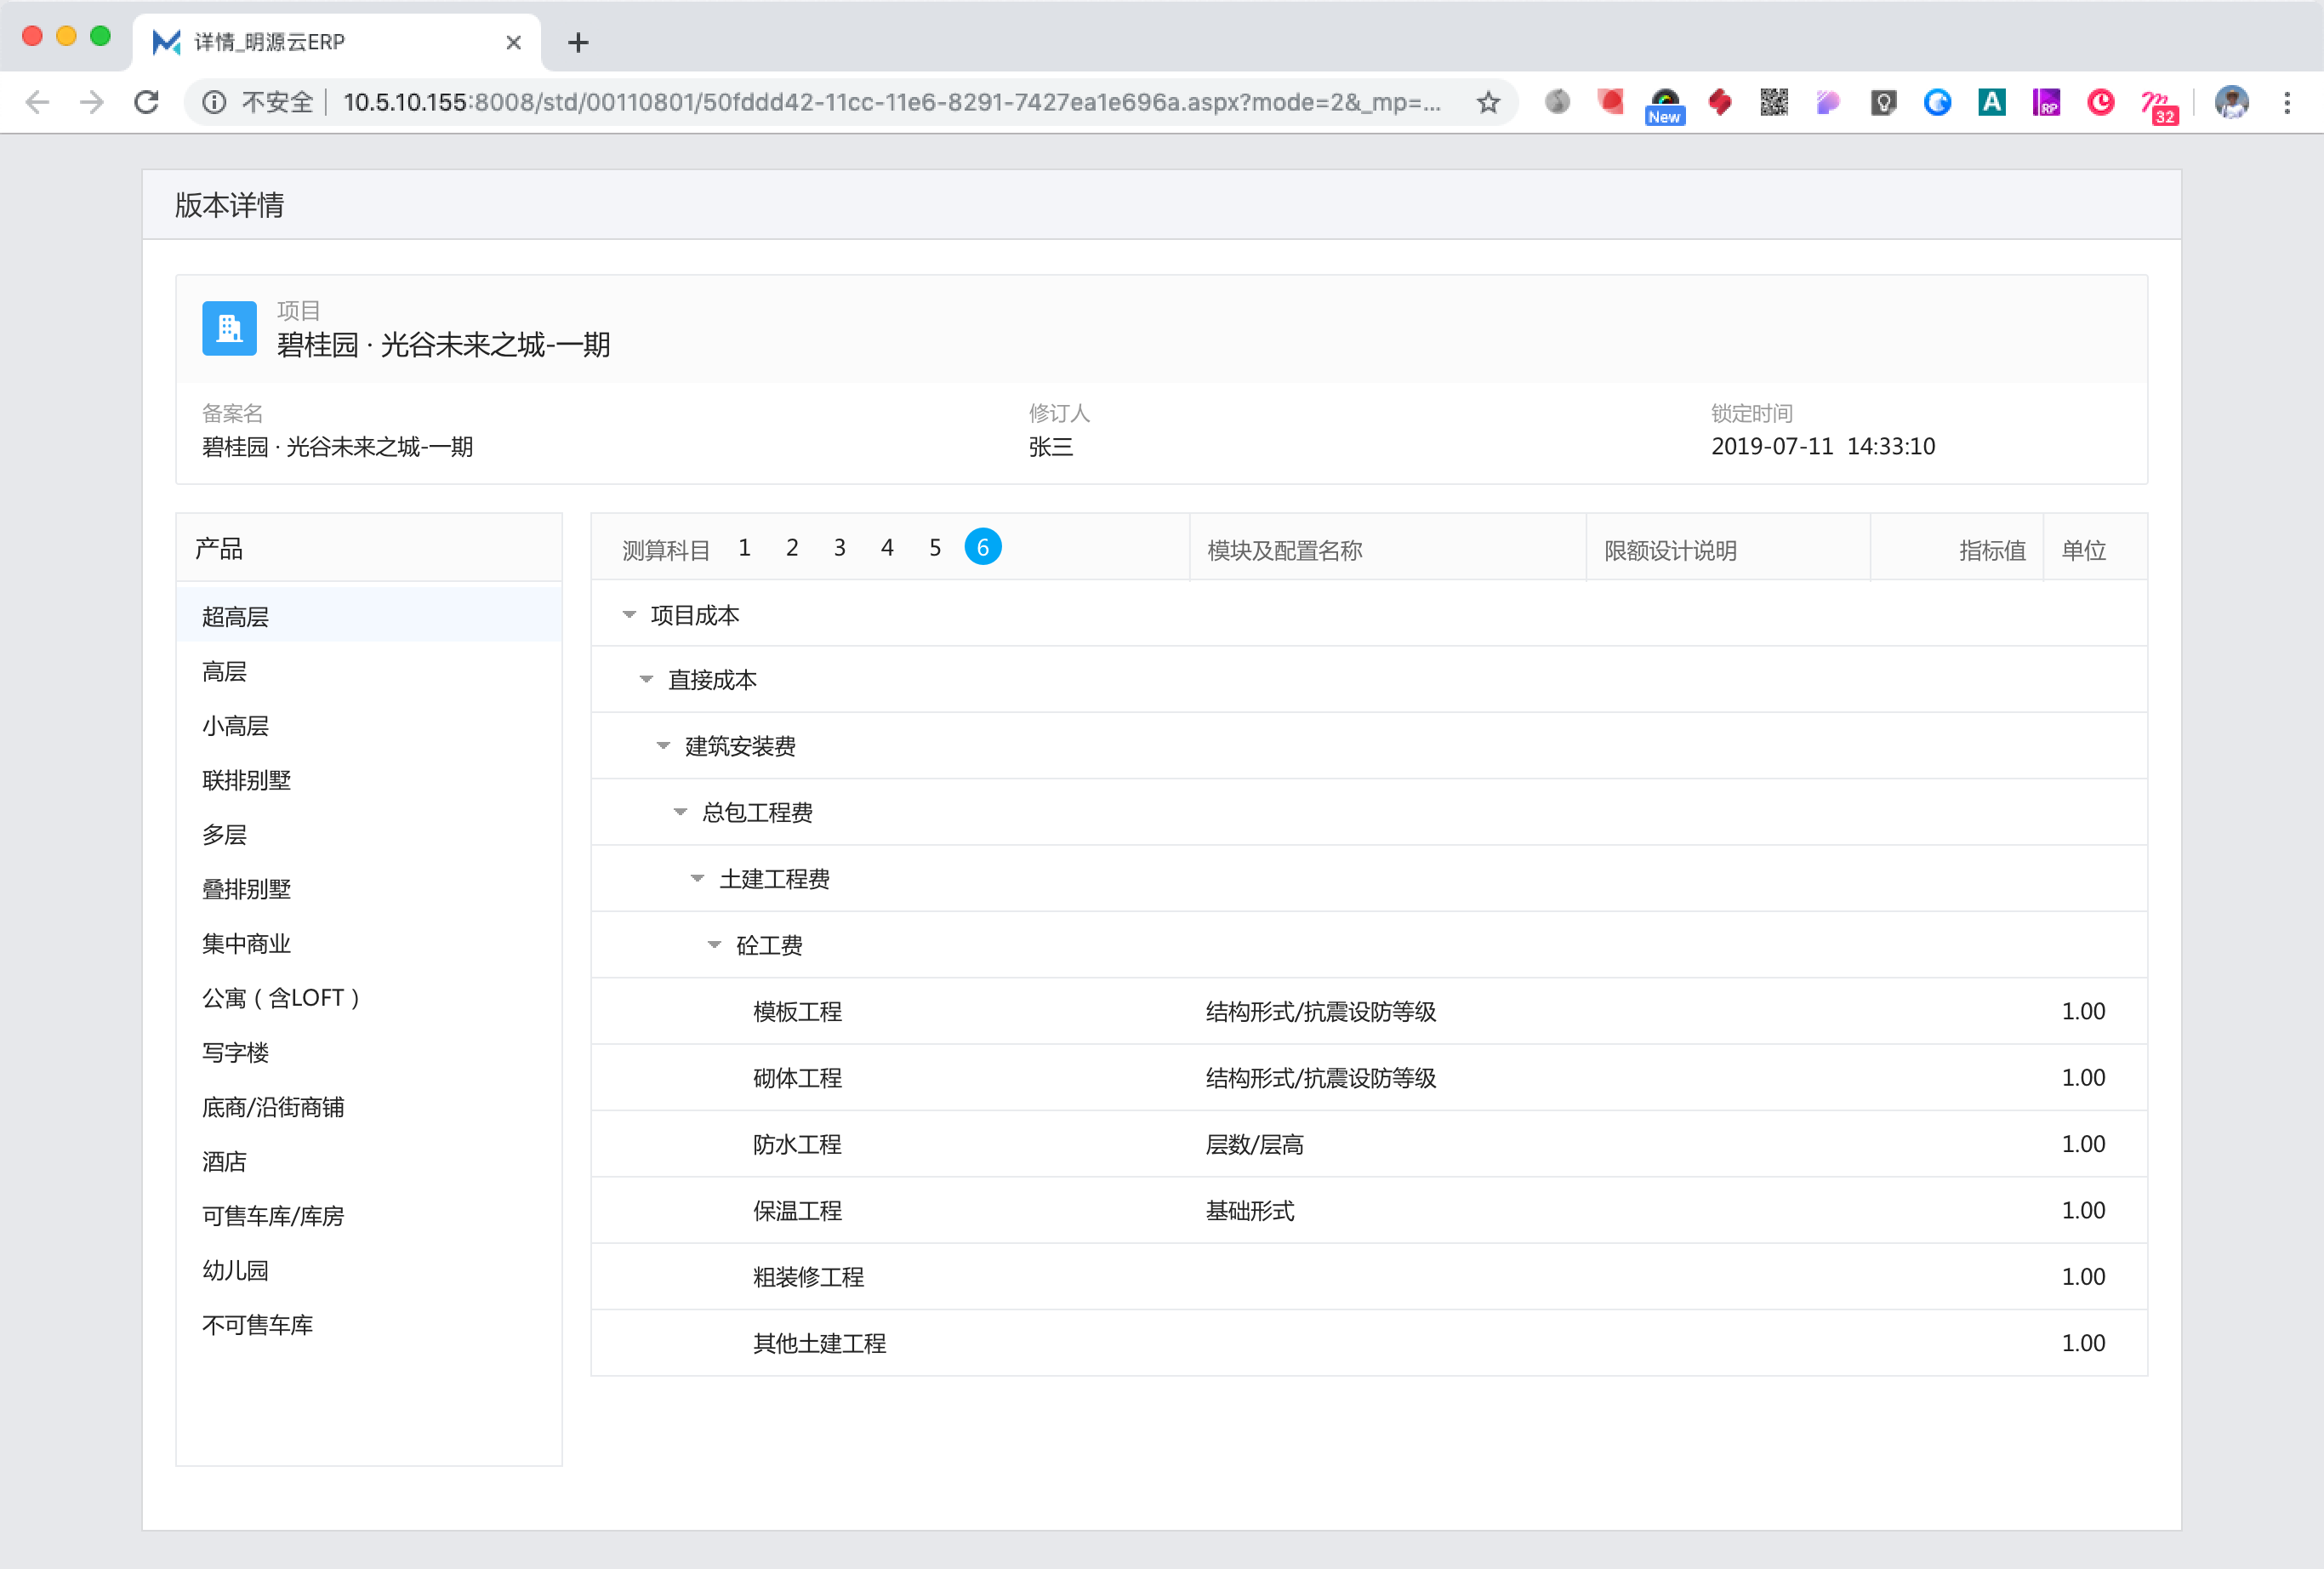The height and width of the screenshot is (1569, 2324).
Task: Select the active level 6 button
Action: (x=983, y=548)
